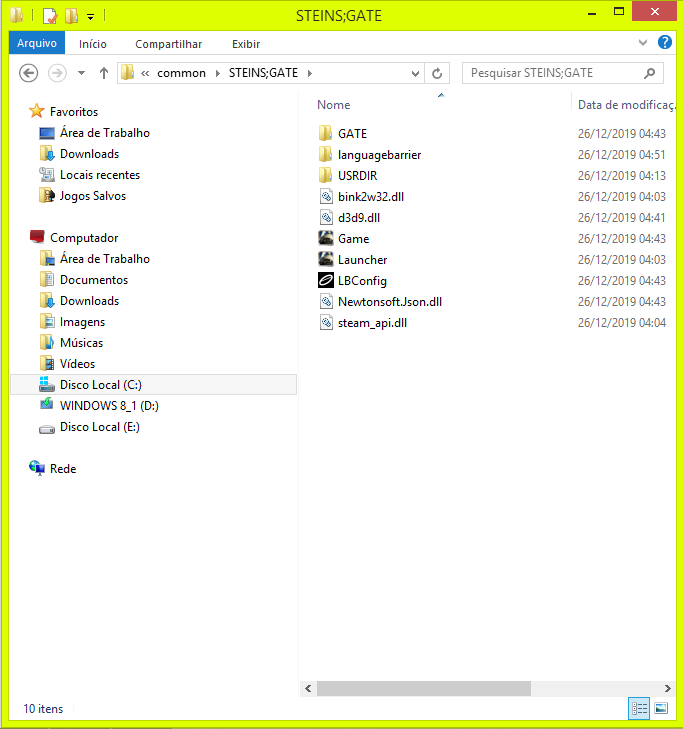
Task: Click the steam_api.dll date 26/12/2019 04:04
Action: pos(622,323)
